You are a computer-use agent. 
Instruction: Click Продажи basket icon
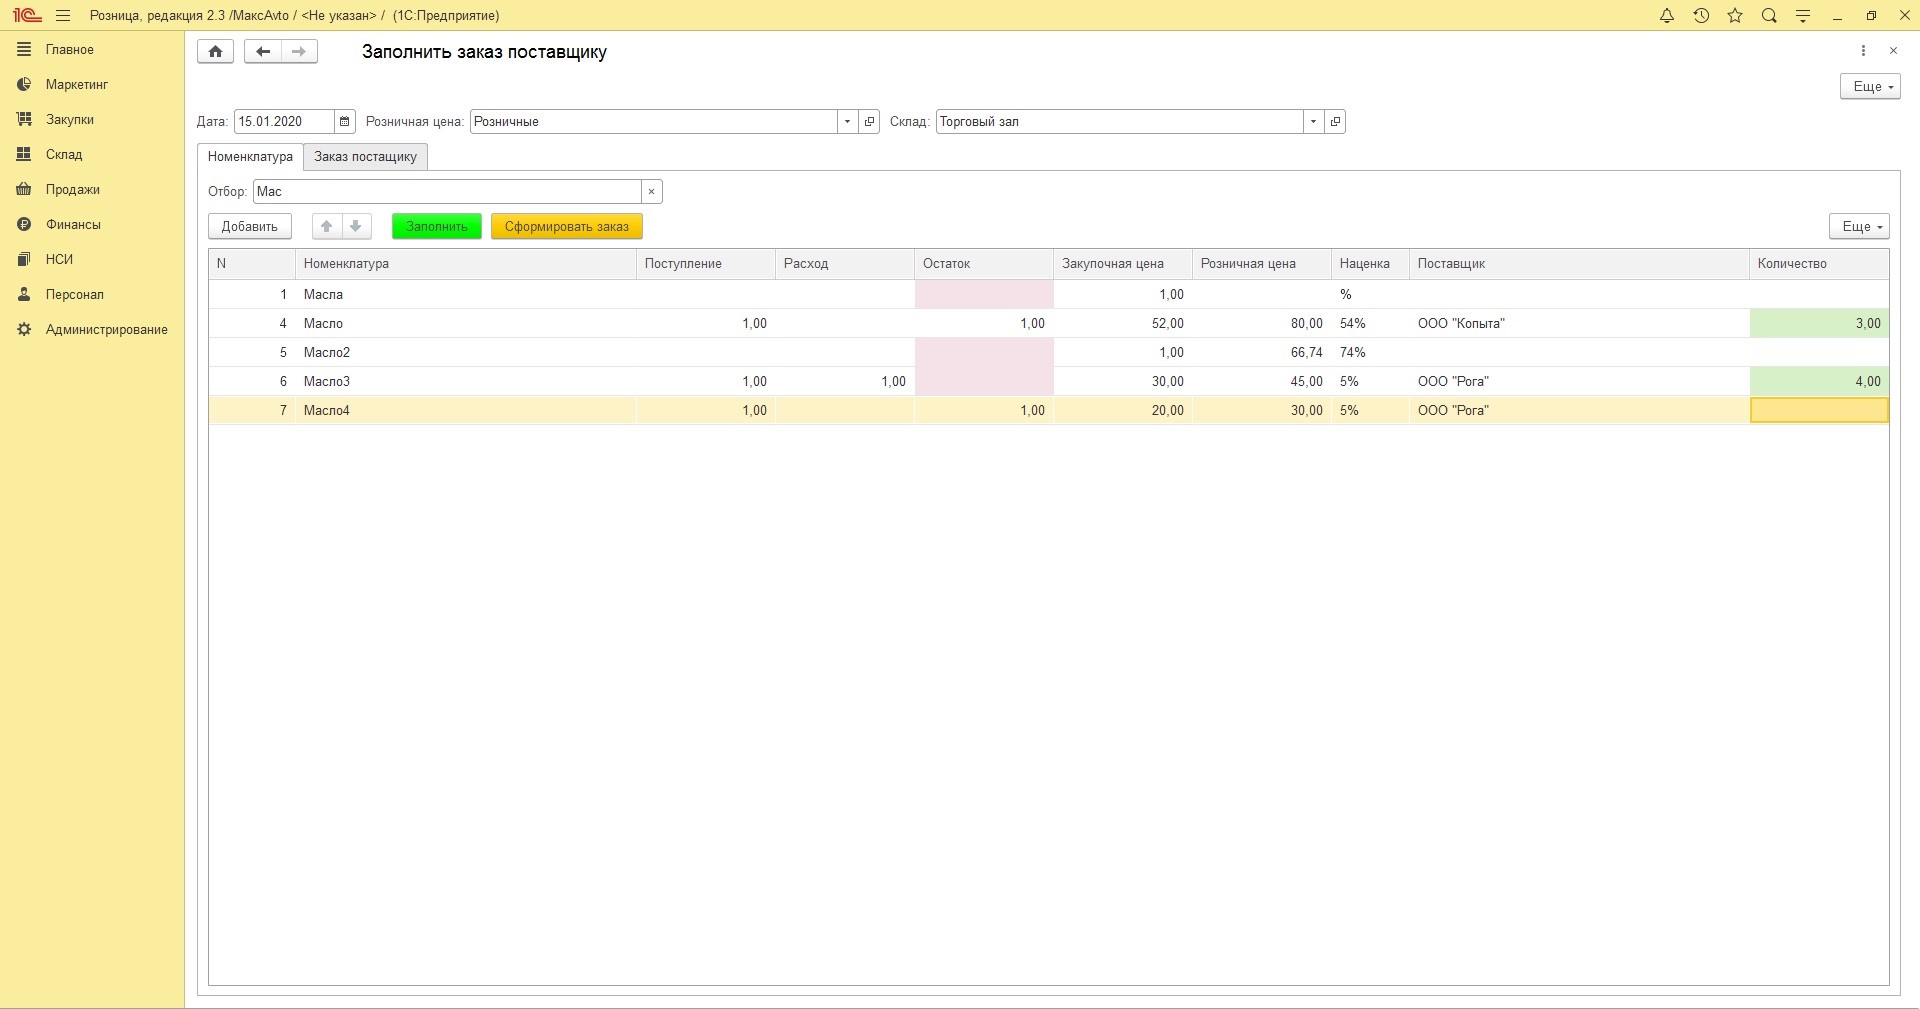(24, 190)
